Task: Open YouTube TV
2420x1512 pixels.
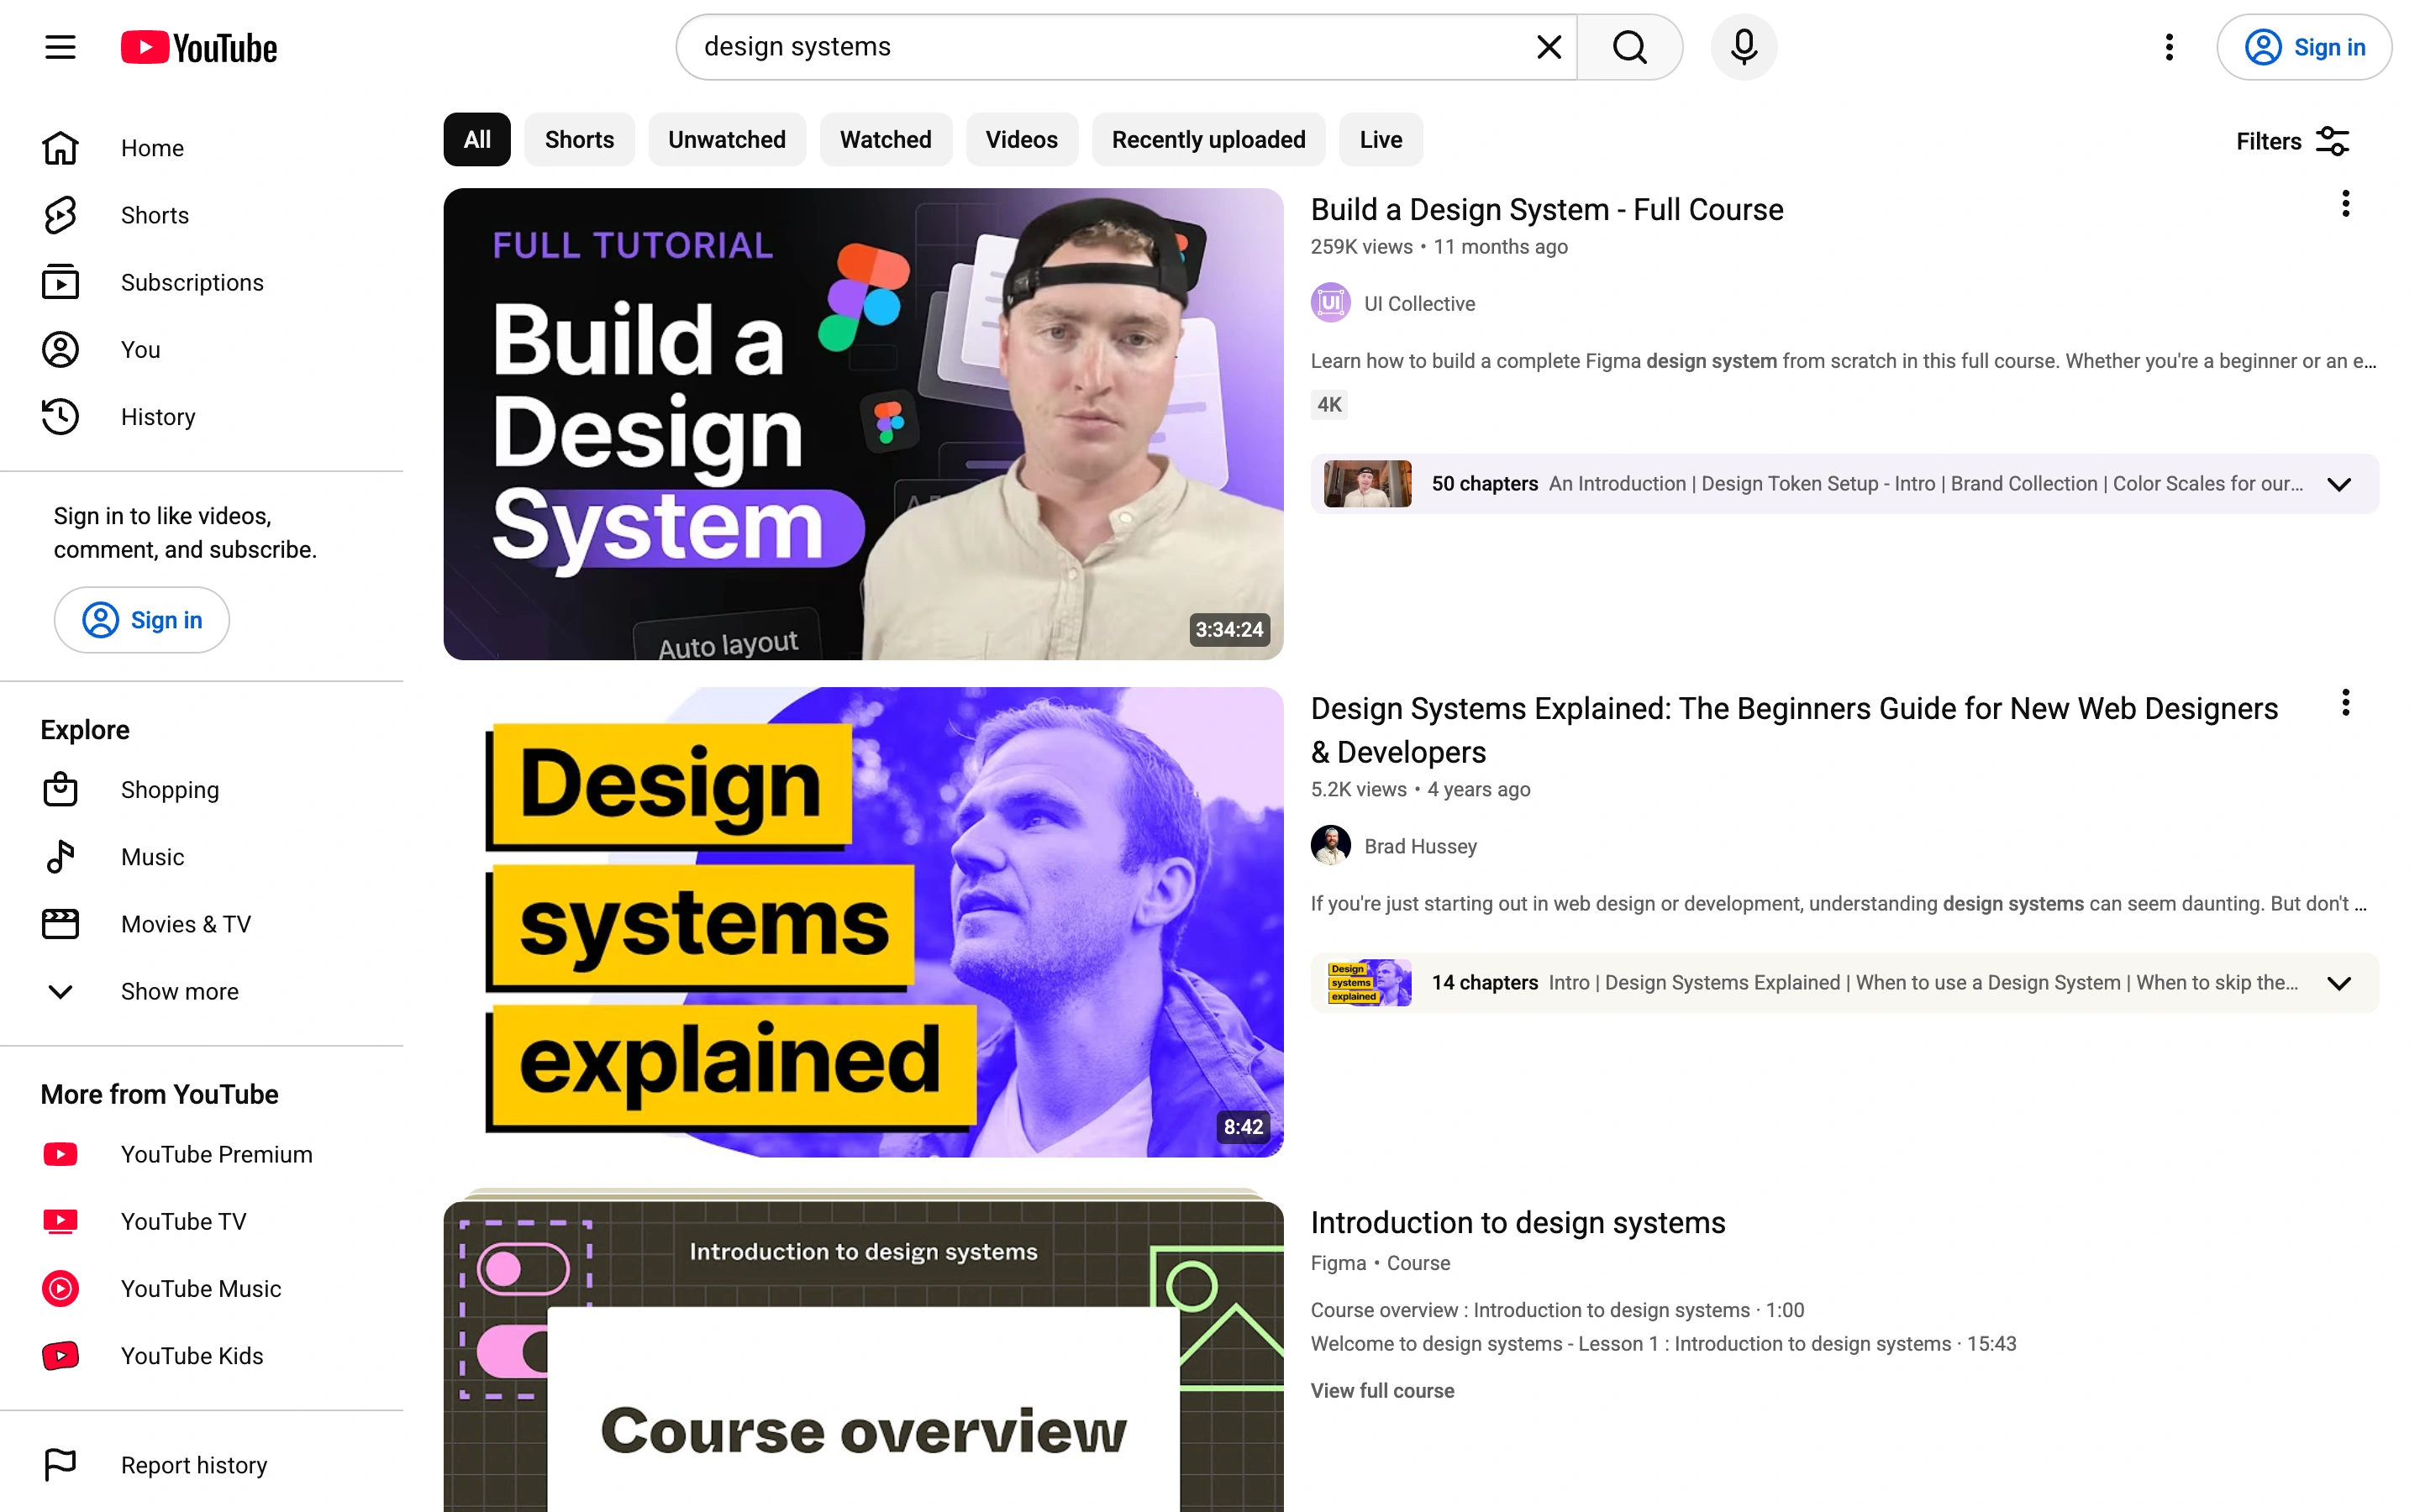Action: pyautogui.click(x=202, y=1221)
